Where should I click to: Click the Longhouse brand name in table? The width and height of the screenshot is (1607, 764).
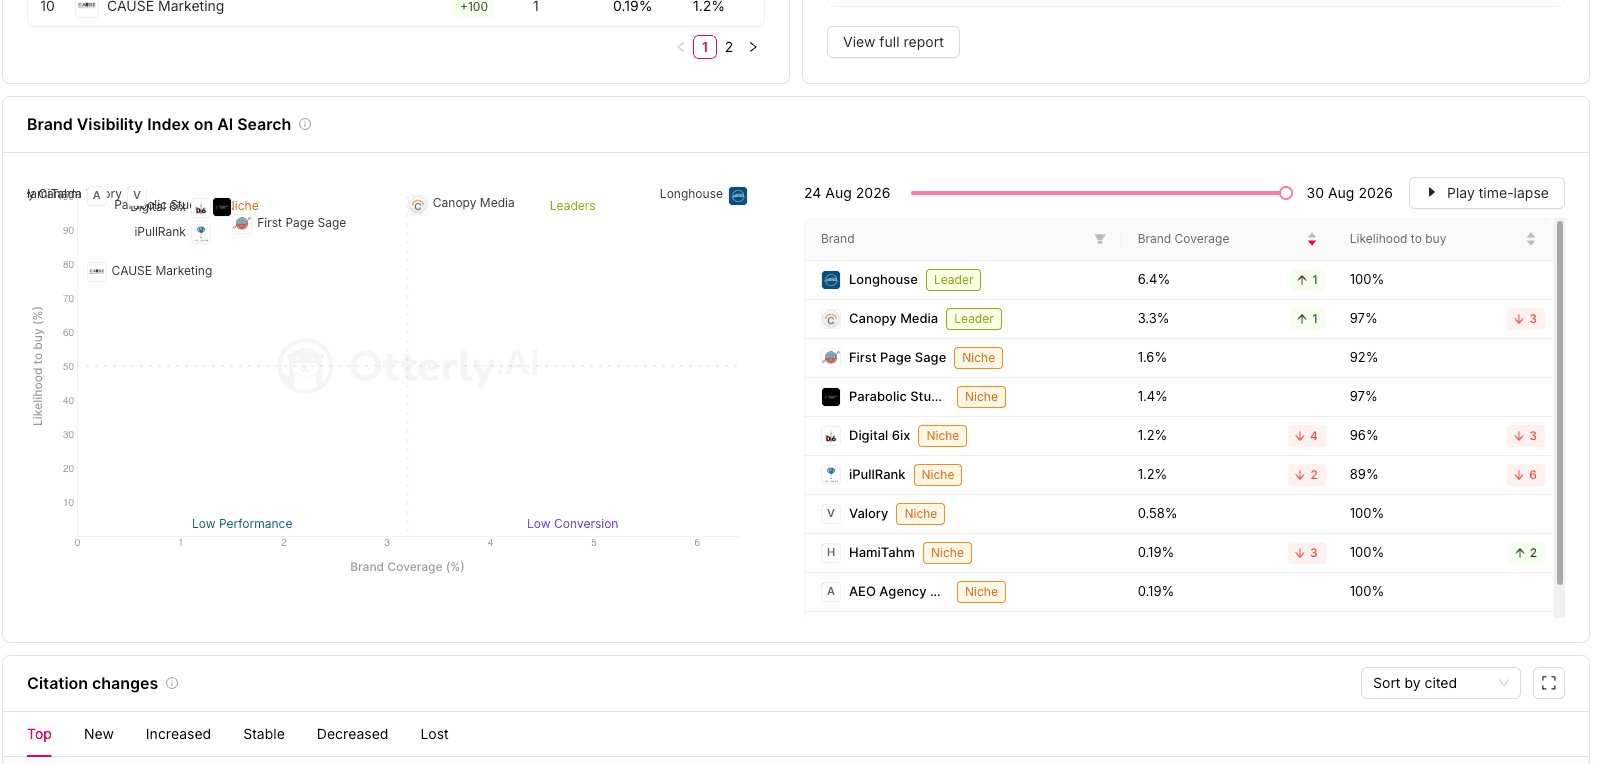click(x=883, y=280)
